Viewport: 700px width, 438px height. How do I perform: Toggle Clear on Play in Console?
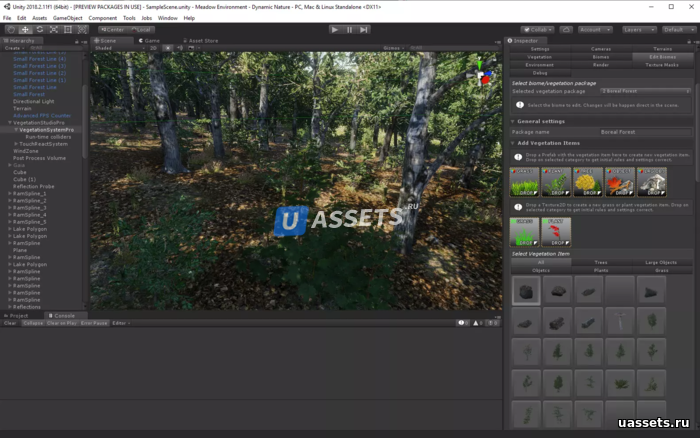click(x=61, y=323)
